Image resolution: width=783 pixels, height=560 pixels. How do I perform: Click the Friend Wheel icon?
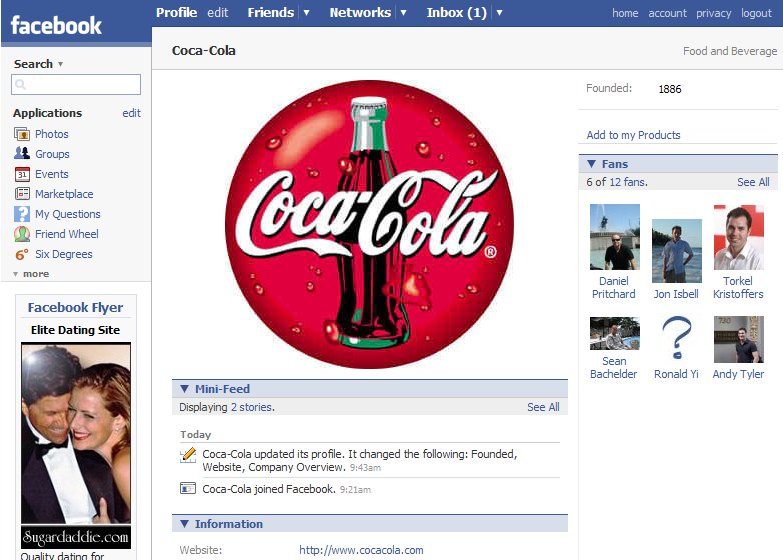[22, 234]
